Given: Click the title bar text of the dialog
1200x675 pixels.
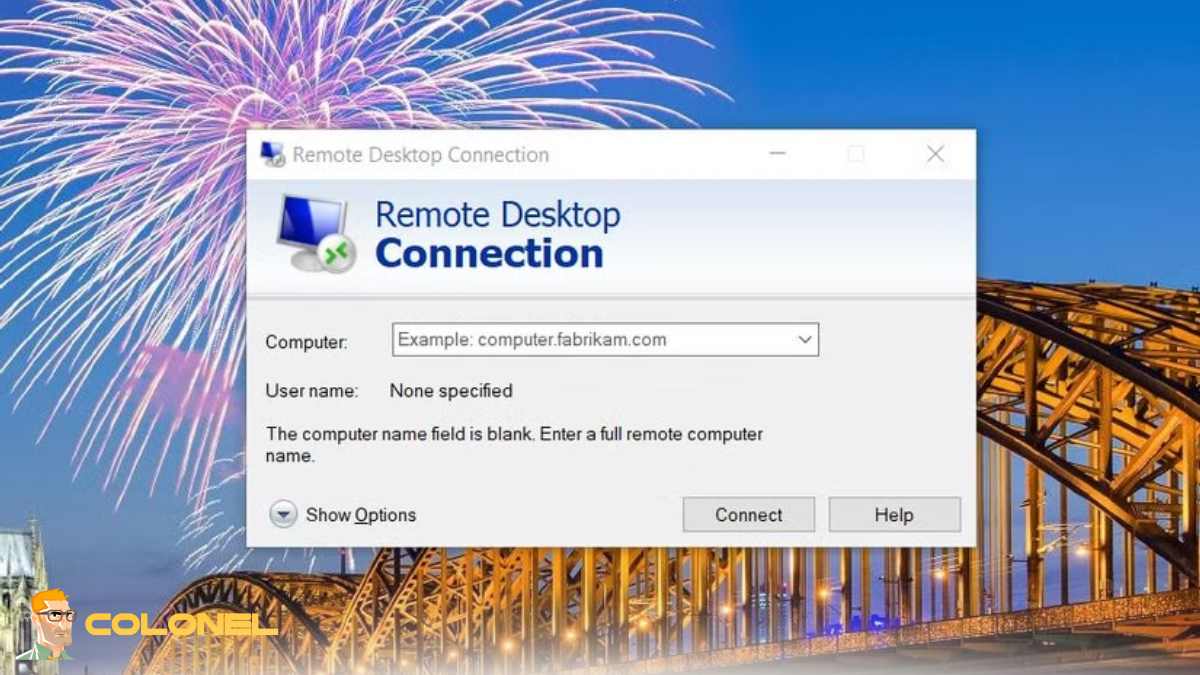Looking at the screenshot, I should point(420,154).
